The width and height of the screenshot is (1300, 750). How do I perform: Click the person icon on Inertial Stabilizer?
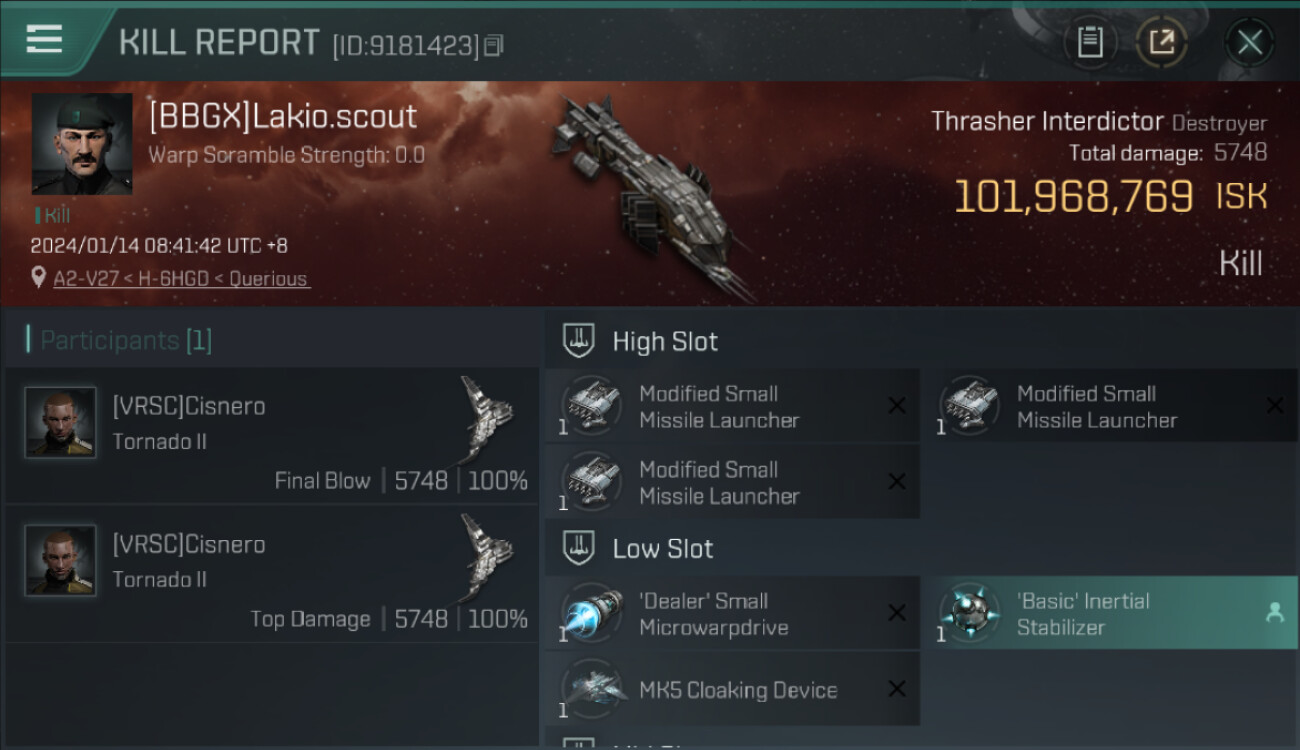pyautogui.click(x=1274, y=613)
